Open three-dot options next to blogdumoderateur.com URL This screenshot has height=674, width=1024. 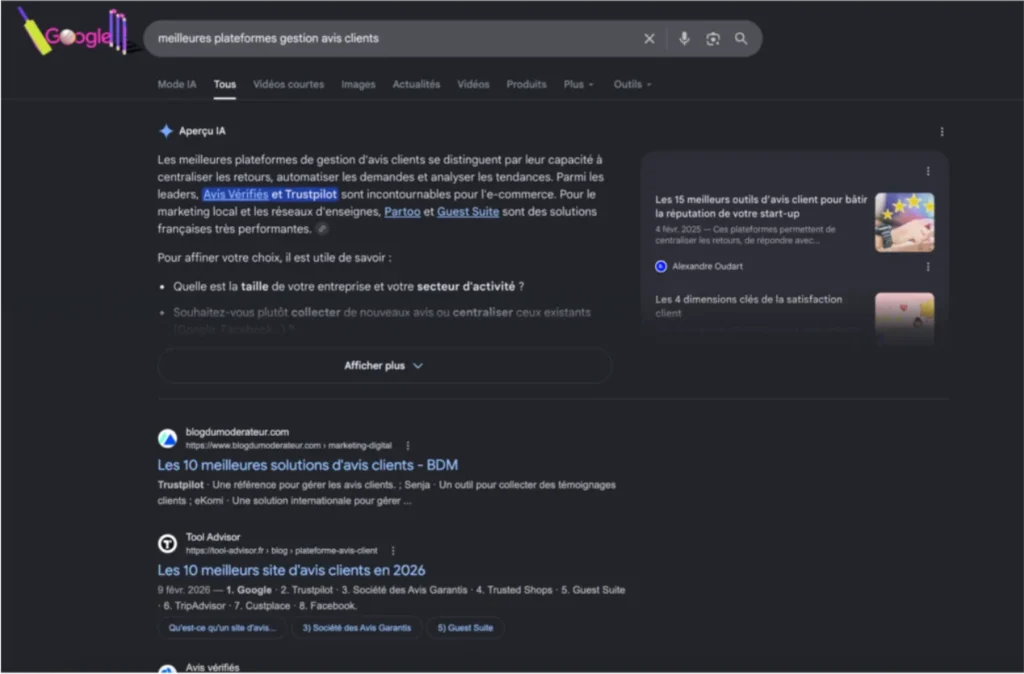point(408,445)
